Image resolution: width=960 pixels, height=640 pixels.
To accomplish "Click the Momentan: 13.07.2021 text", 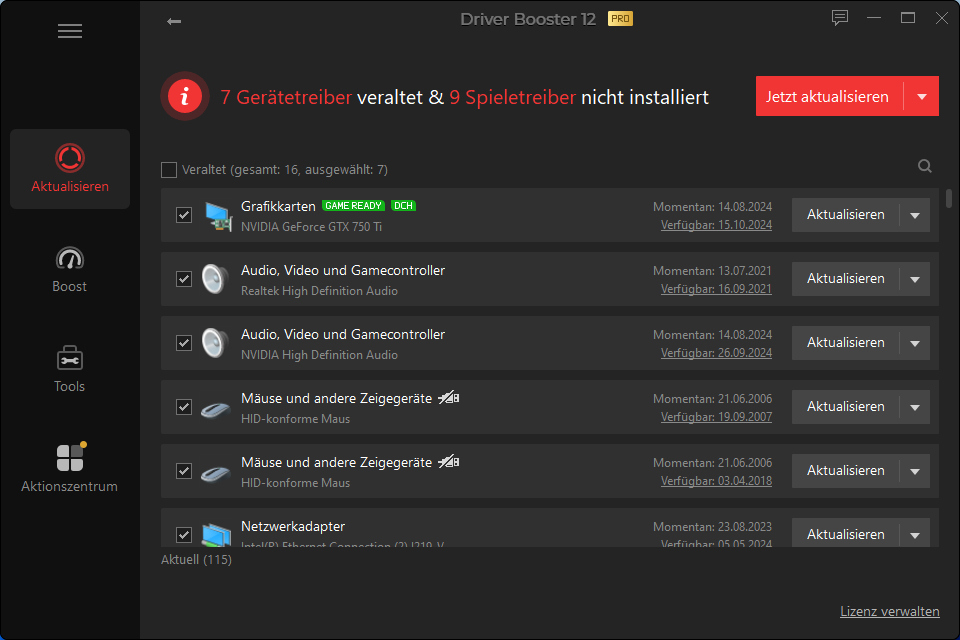I will point(712,271).
